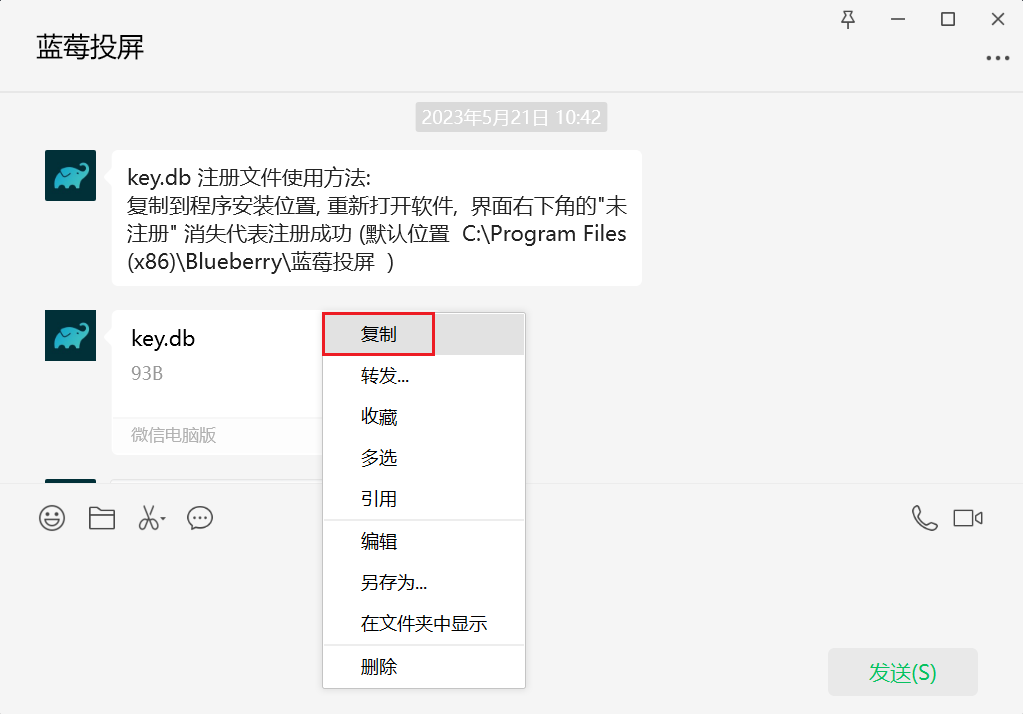Select 在文件夹中显示 menu entry
The image size is (1023, 714).
tap(424, 624)
